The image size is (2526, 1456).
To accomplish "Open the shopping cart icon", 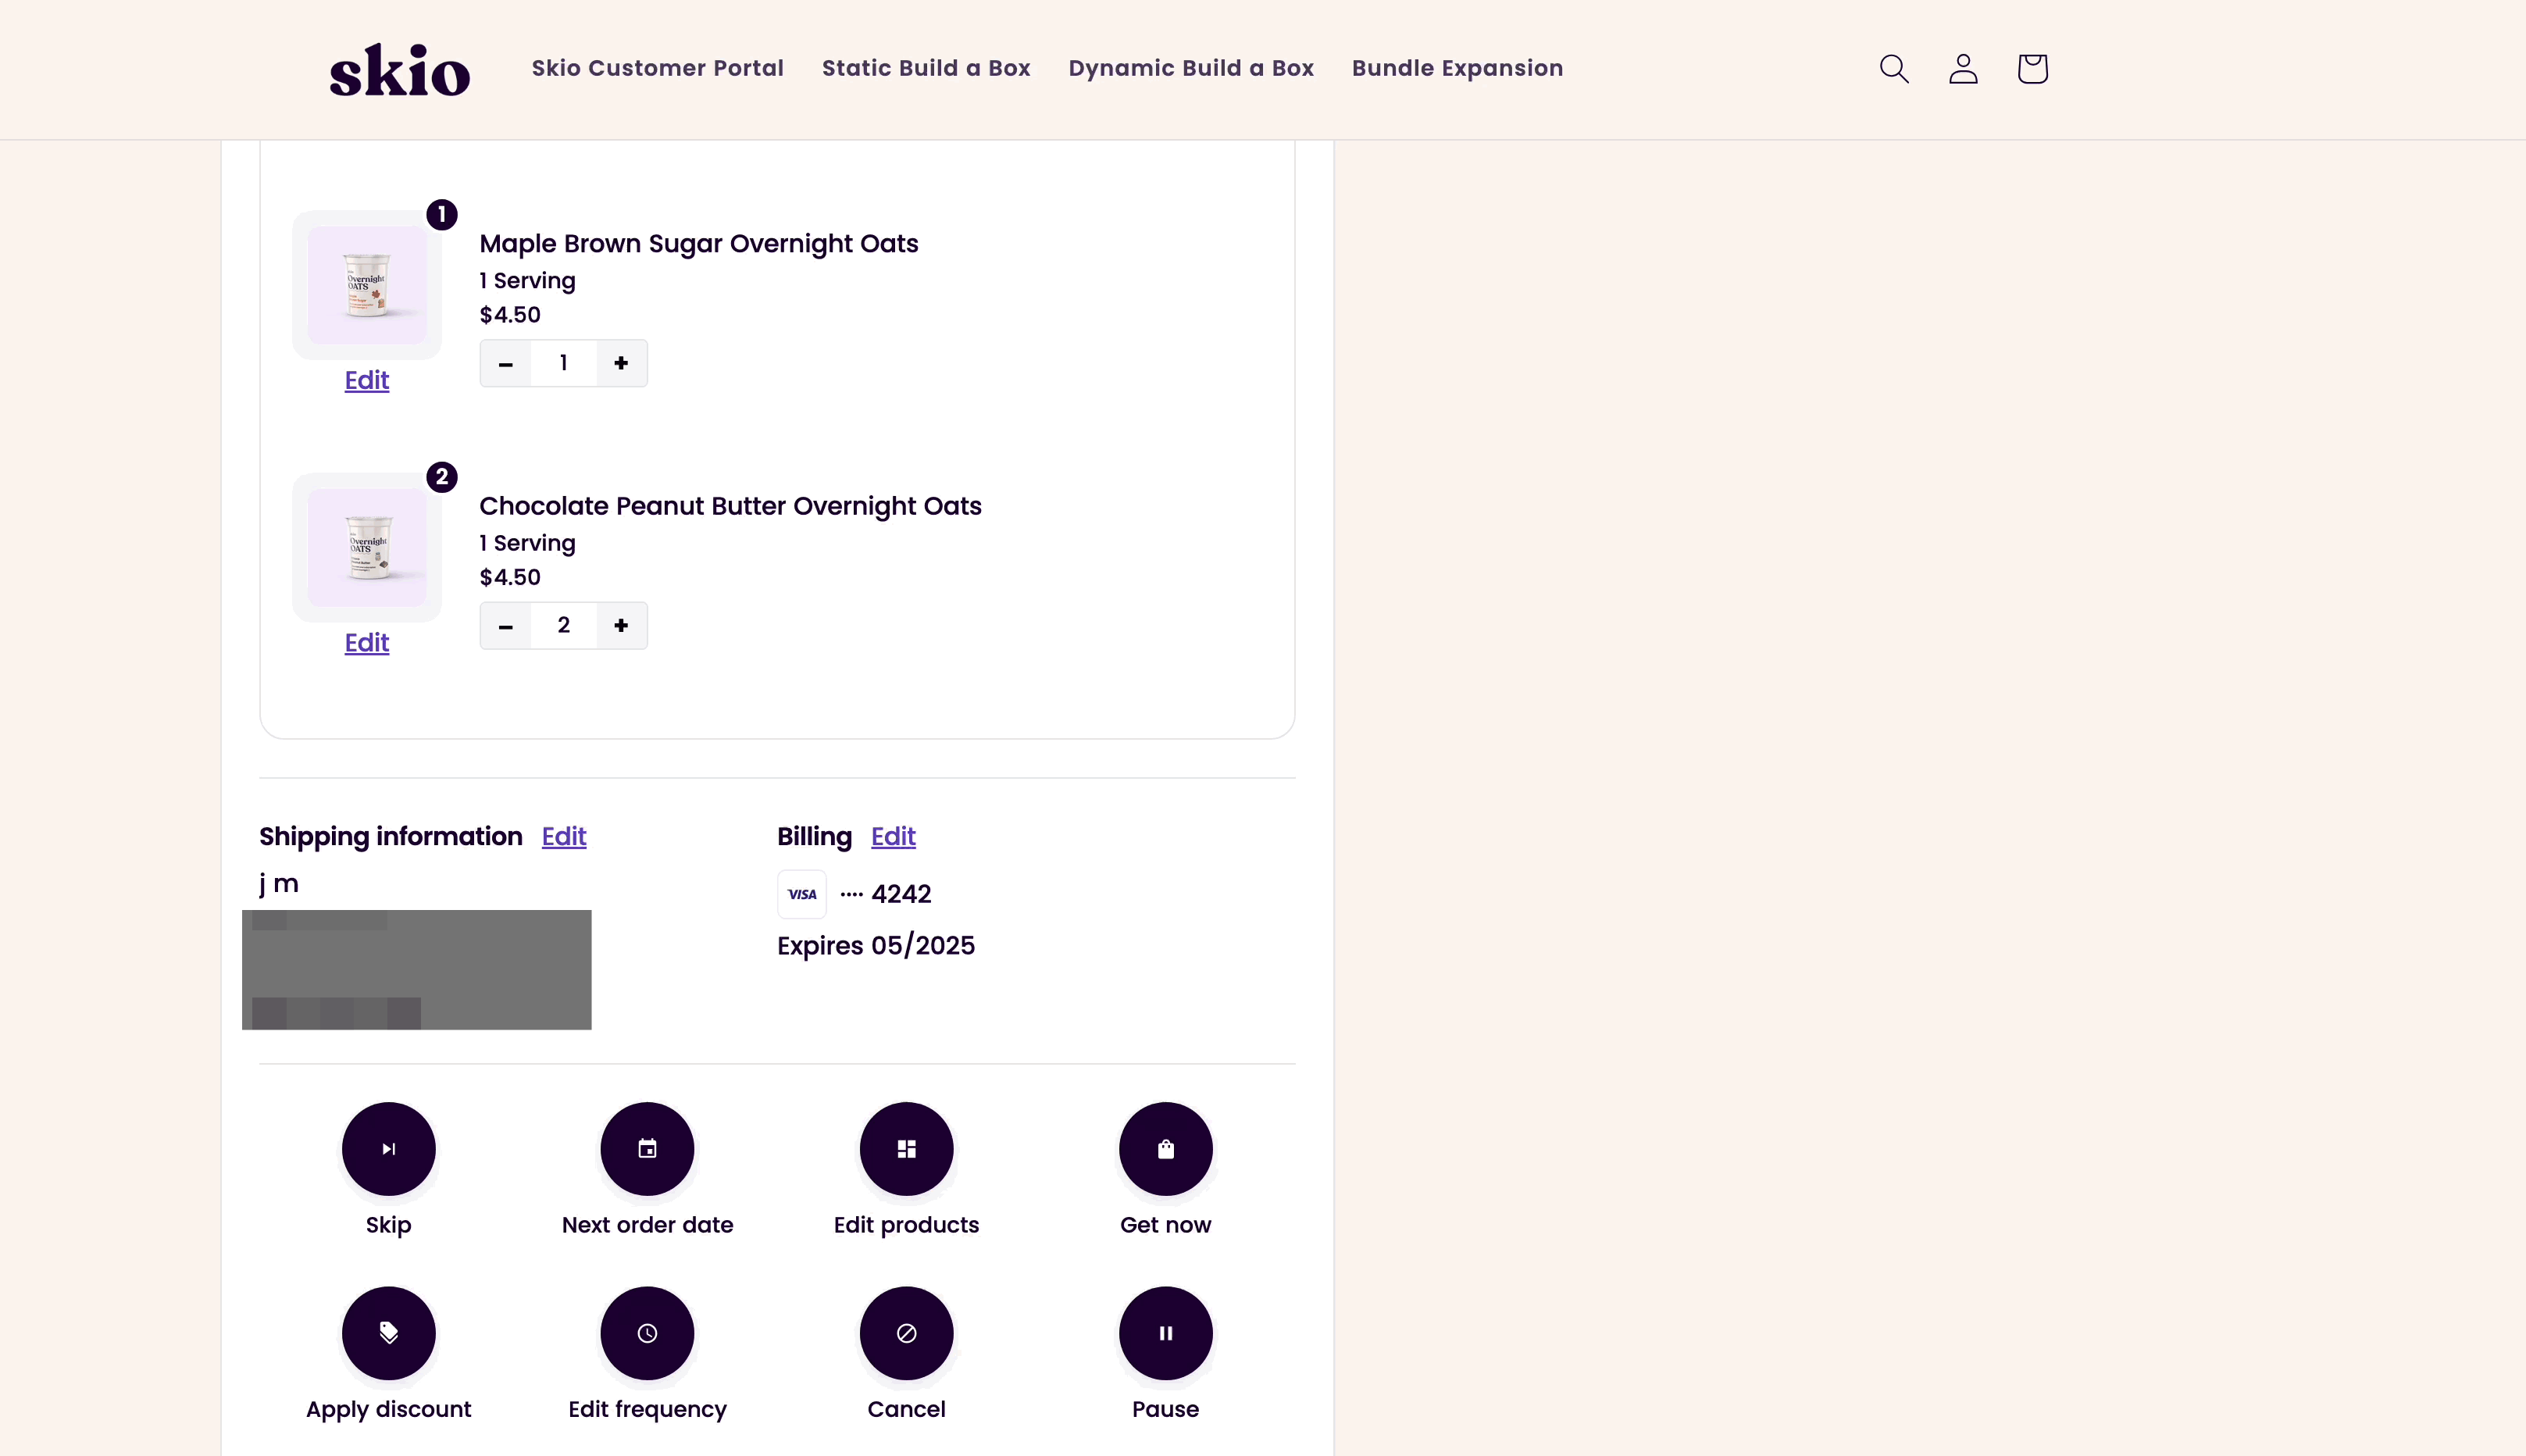I will coord(2032,68).
